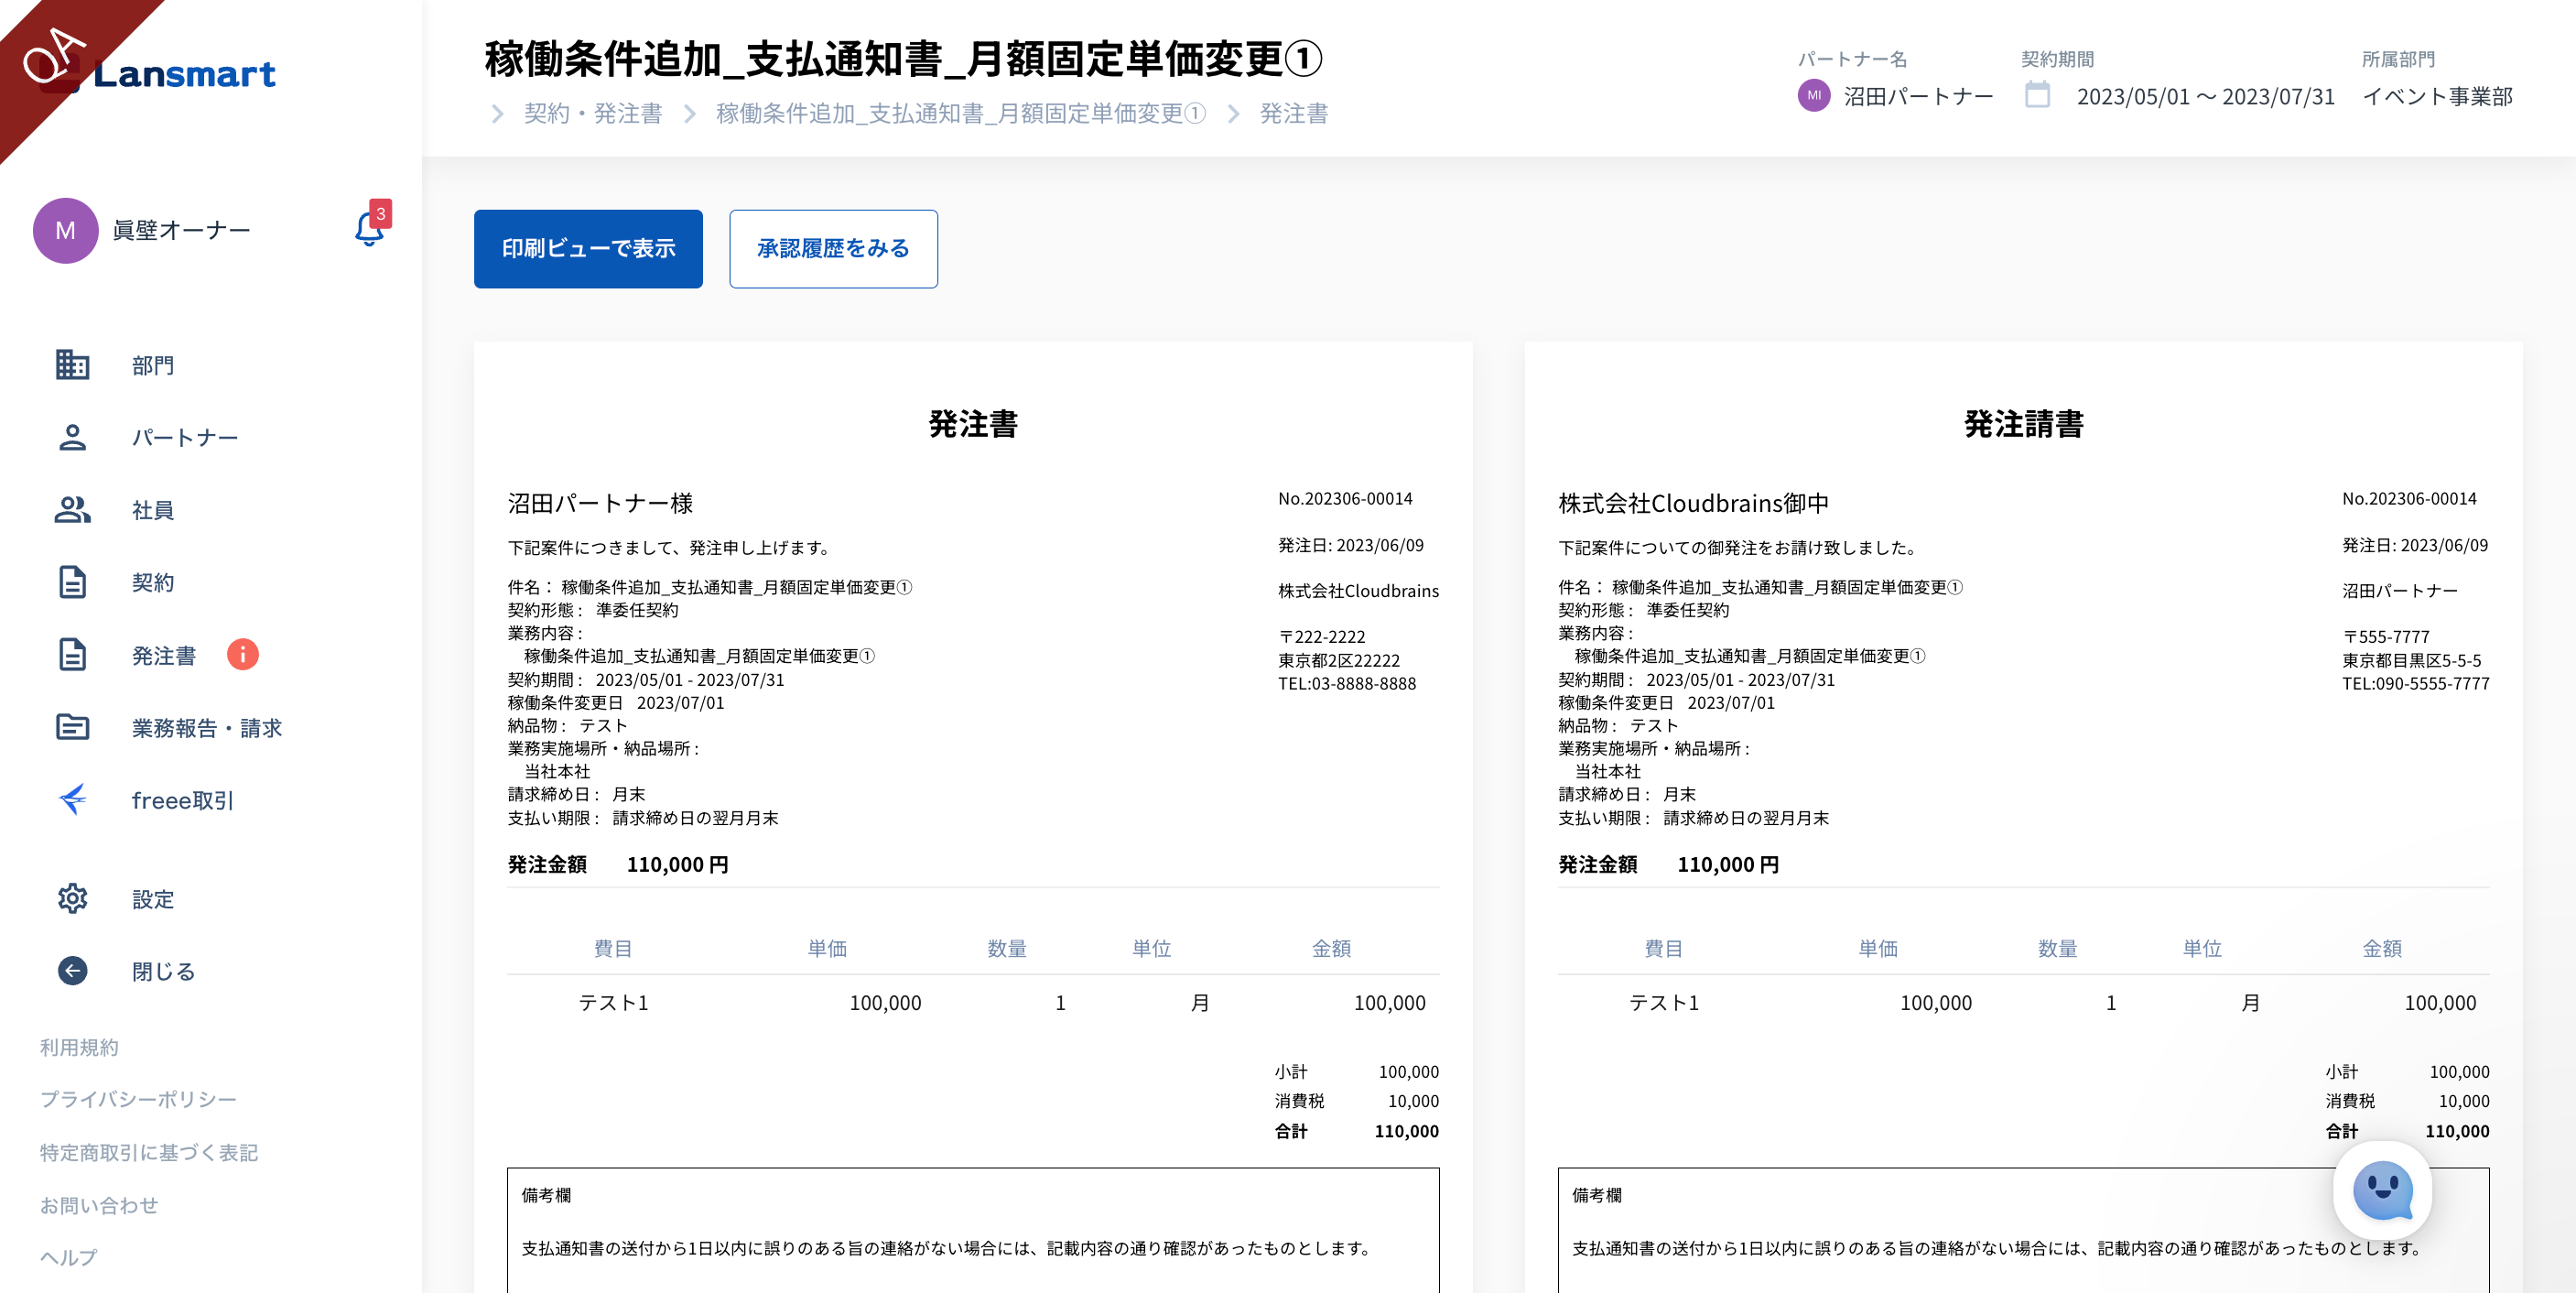Click the 契約 document icon
Screen dimensions: 2576x1293
tap(72, 582)
